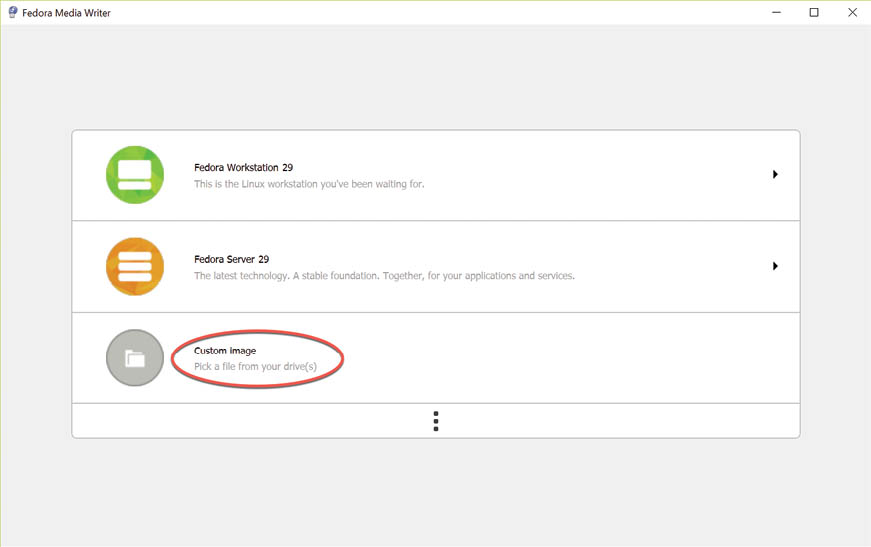This screenshot has height=547, width=871.
Task: Click the Linux workstation description text
Action: pos(309,184)
